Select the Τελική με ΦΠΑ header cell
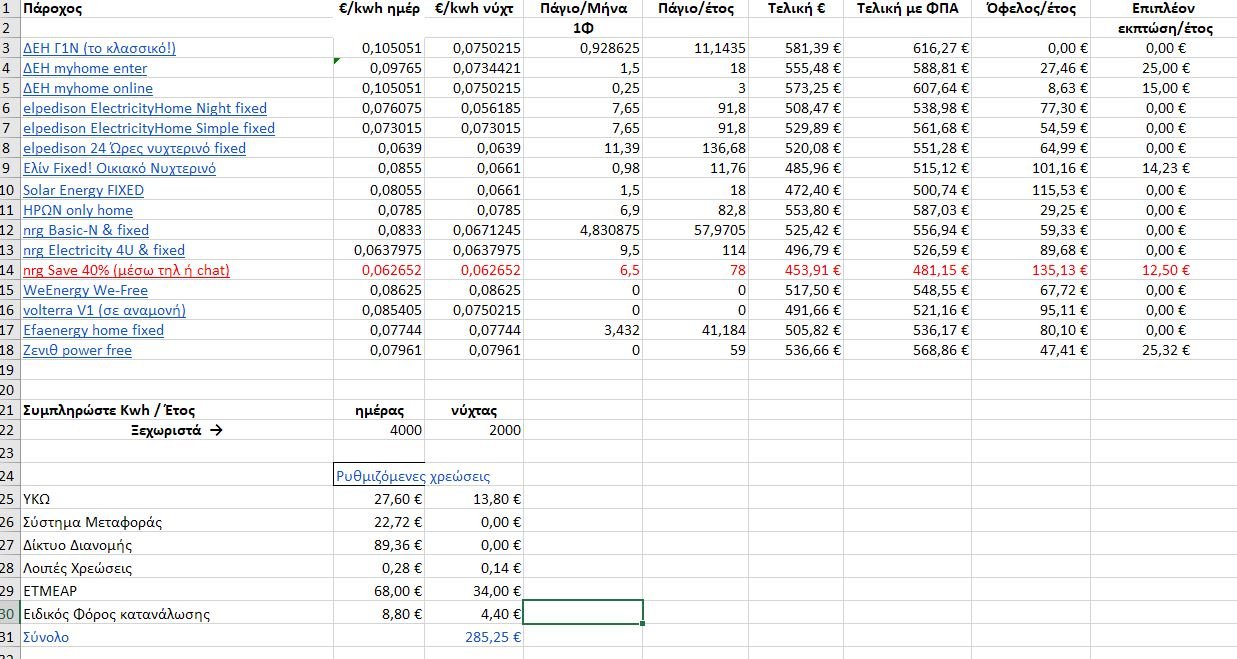1237x659 pixels. pyautogui.click(x=907, y=9)
